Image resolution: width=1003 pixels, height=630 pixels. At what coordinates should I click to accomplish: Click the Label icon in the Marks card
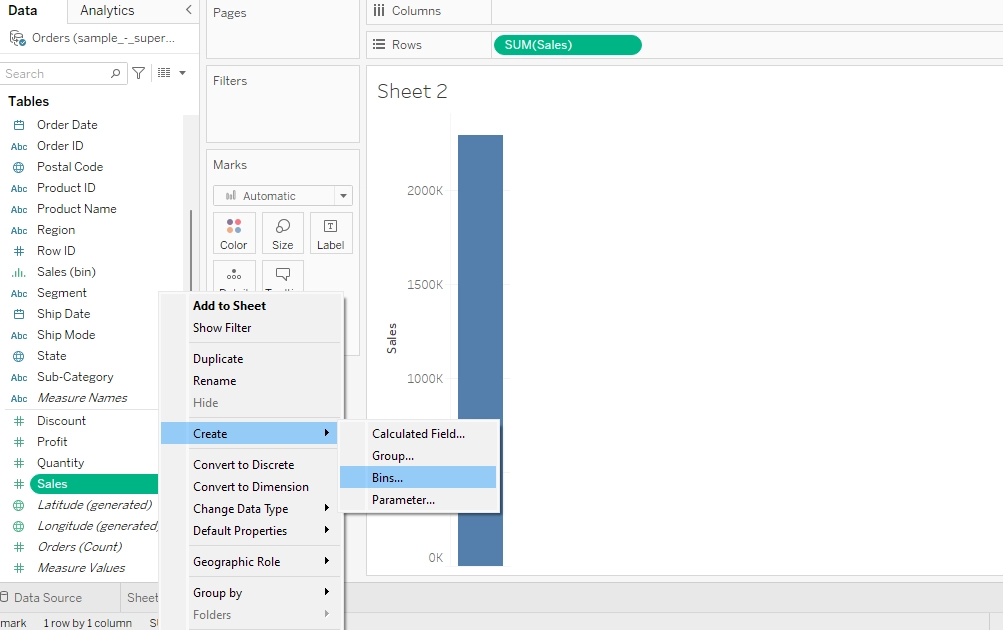click(x=331, y=232)
